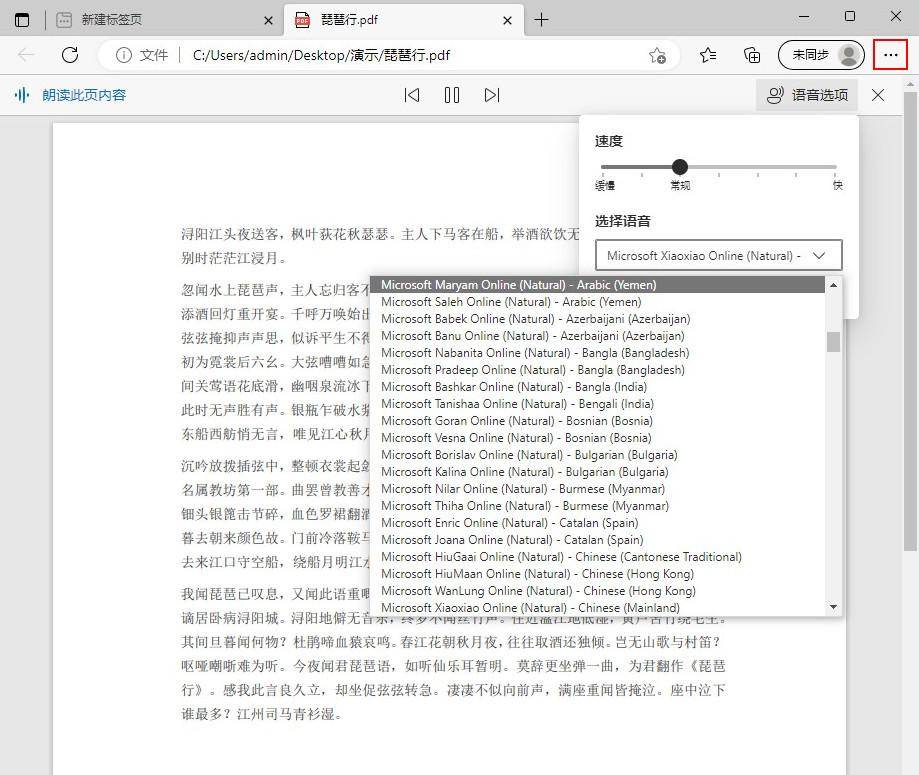Image resolution: width=919 pixels, height=775 pixels.
Task: Select Microsoft Kalina Bulgarian voice
Action: click(598, 472)
